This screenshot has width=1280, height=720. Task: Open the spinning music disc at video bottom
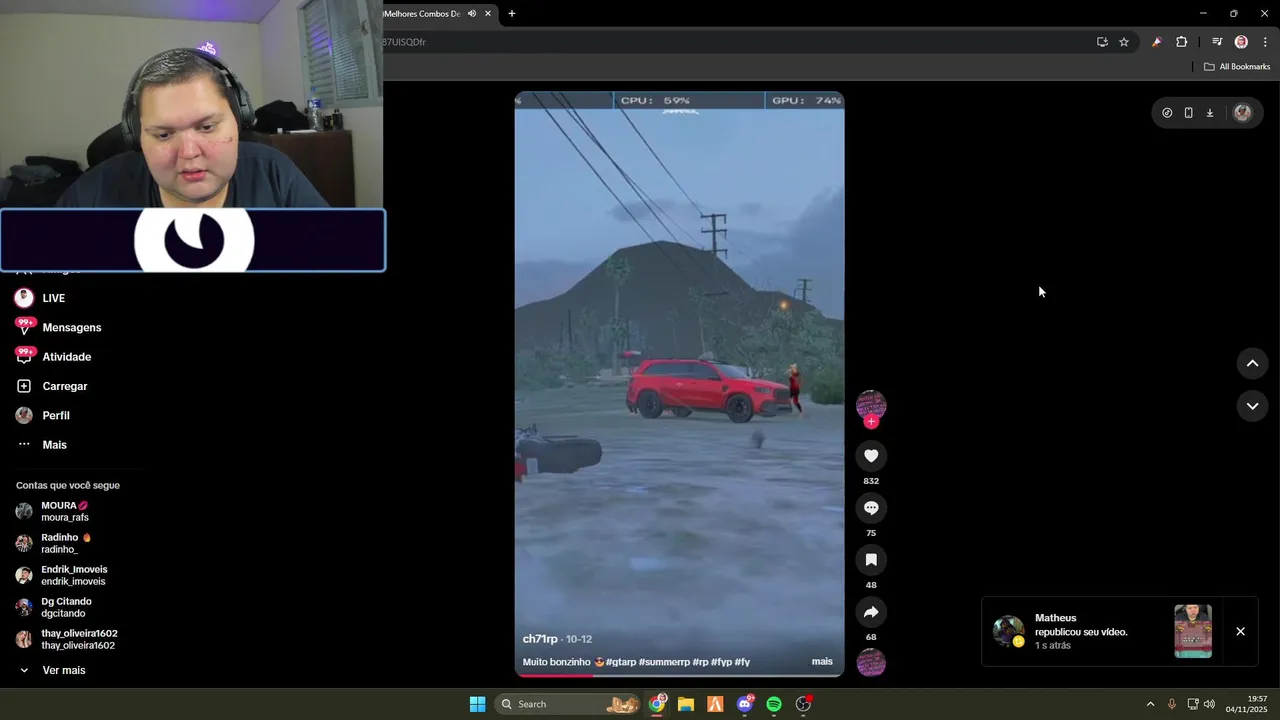[871, 662]
